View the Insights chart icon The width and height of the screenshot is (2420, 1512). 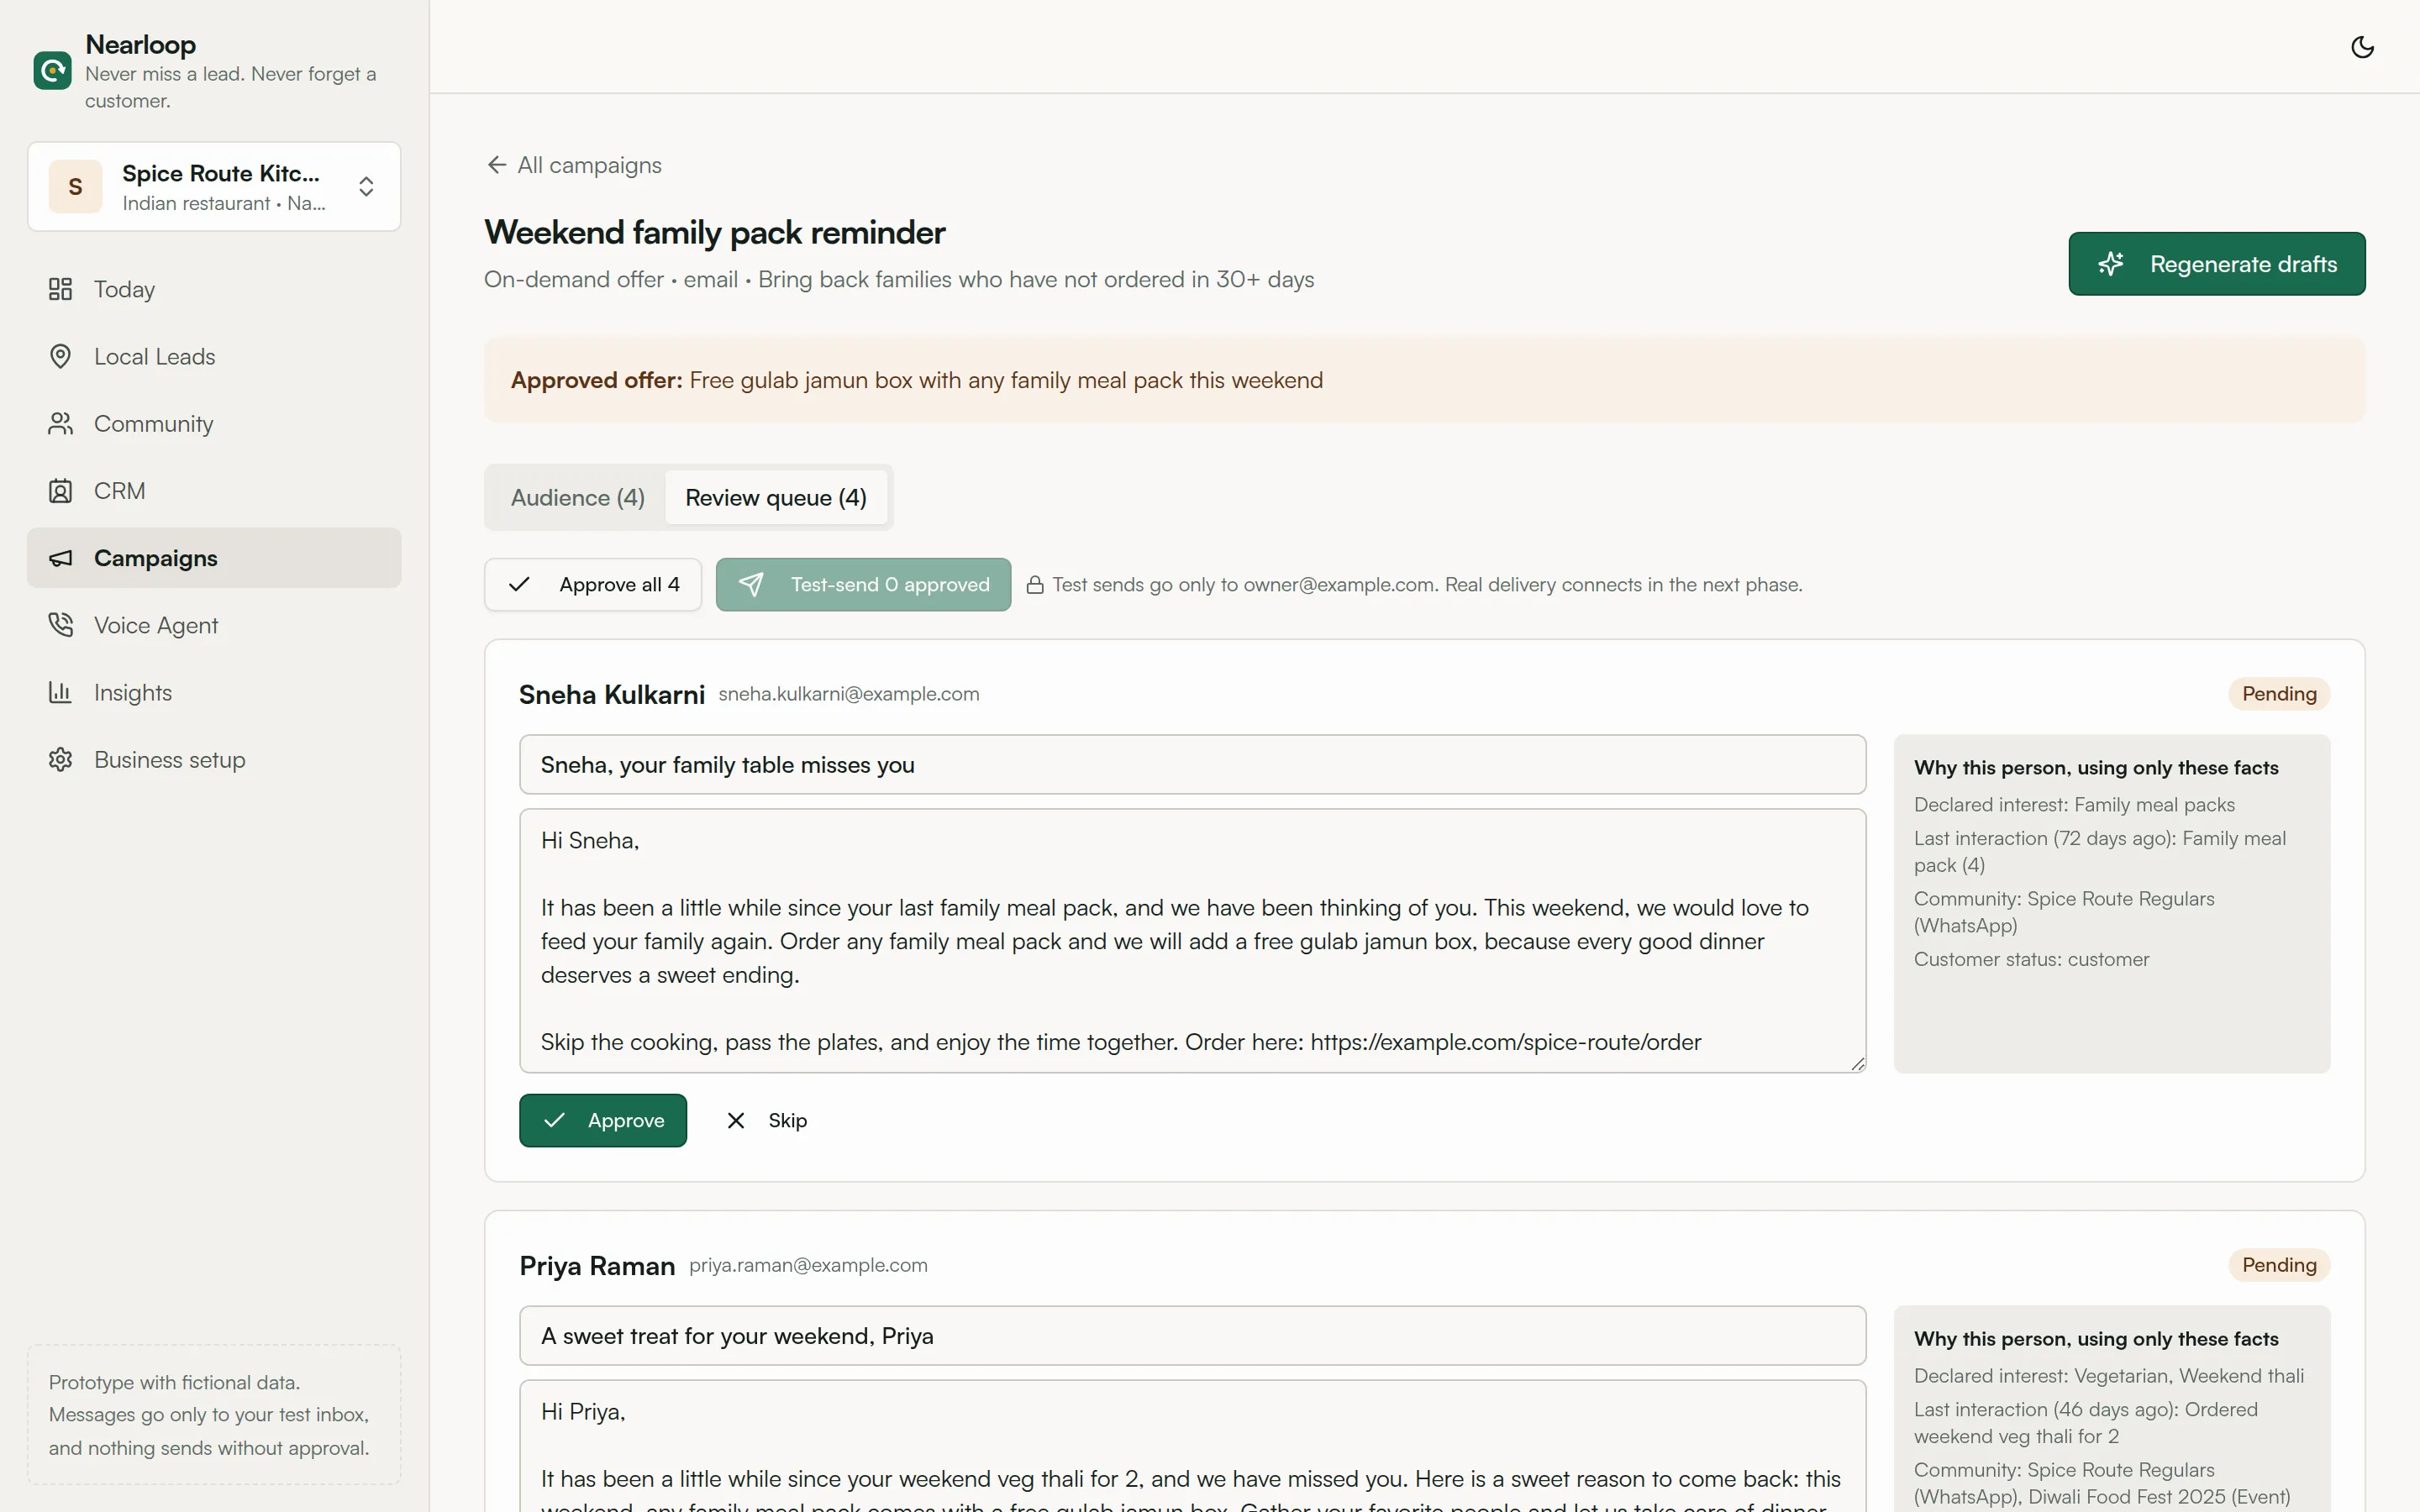pyautogui.click(x=60, y=692)
